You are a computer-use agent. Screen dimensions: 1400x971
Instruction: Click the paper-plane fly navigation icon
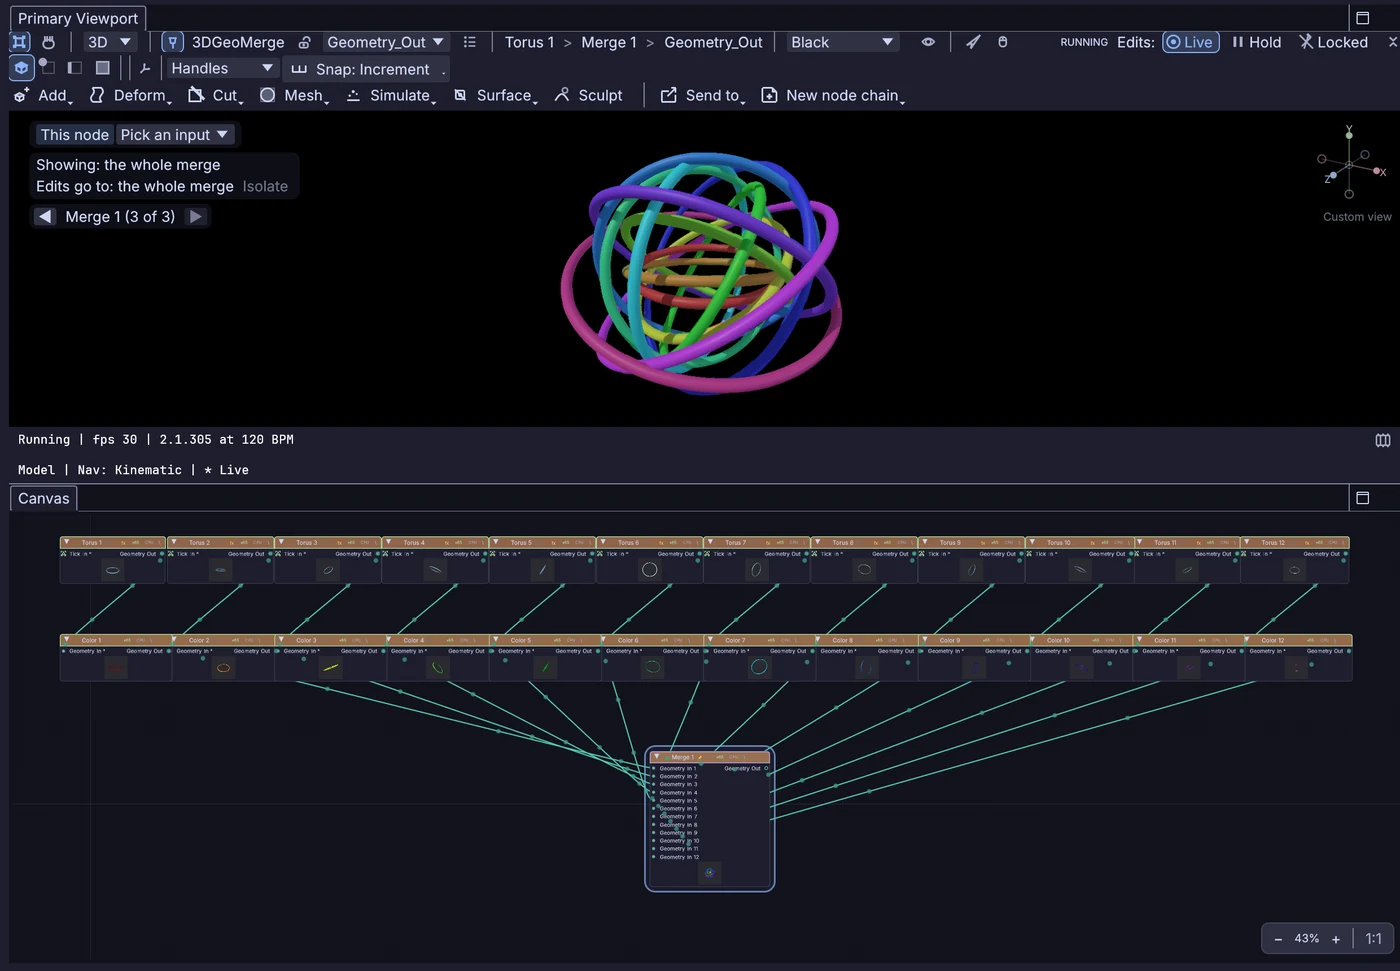(973, 42)
